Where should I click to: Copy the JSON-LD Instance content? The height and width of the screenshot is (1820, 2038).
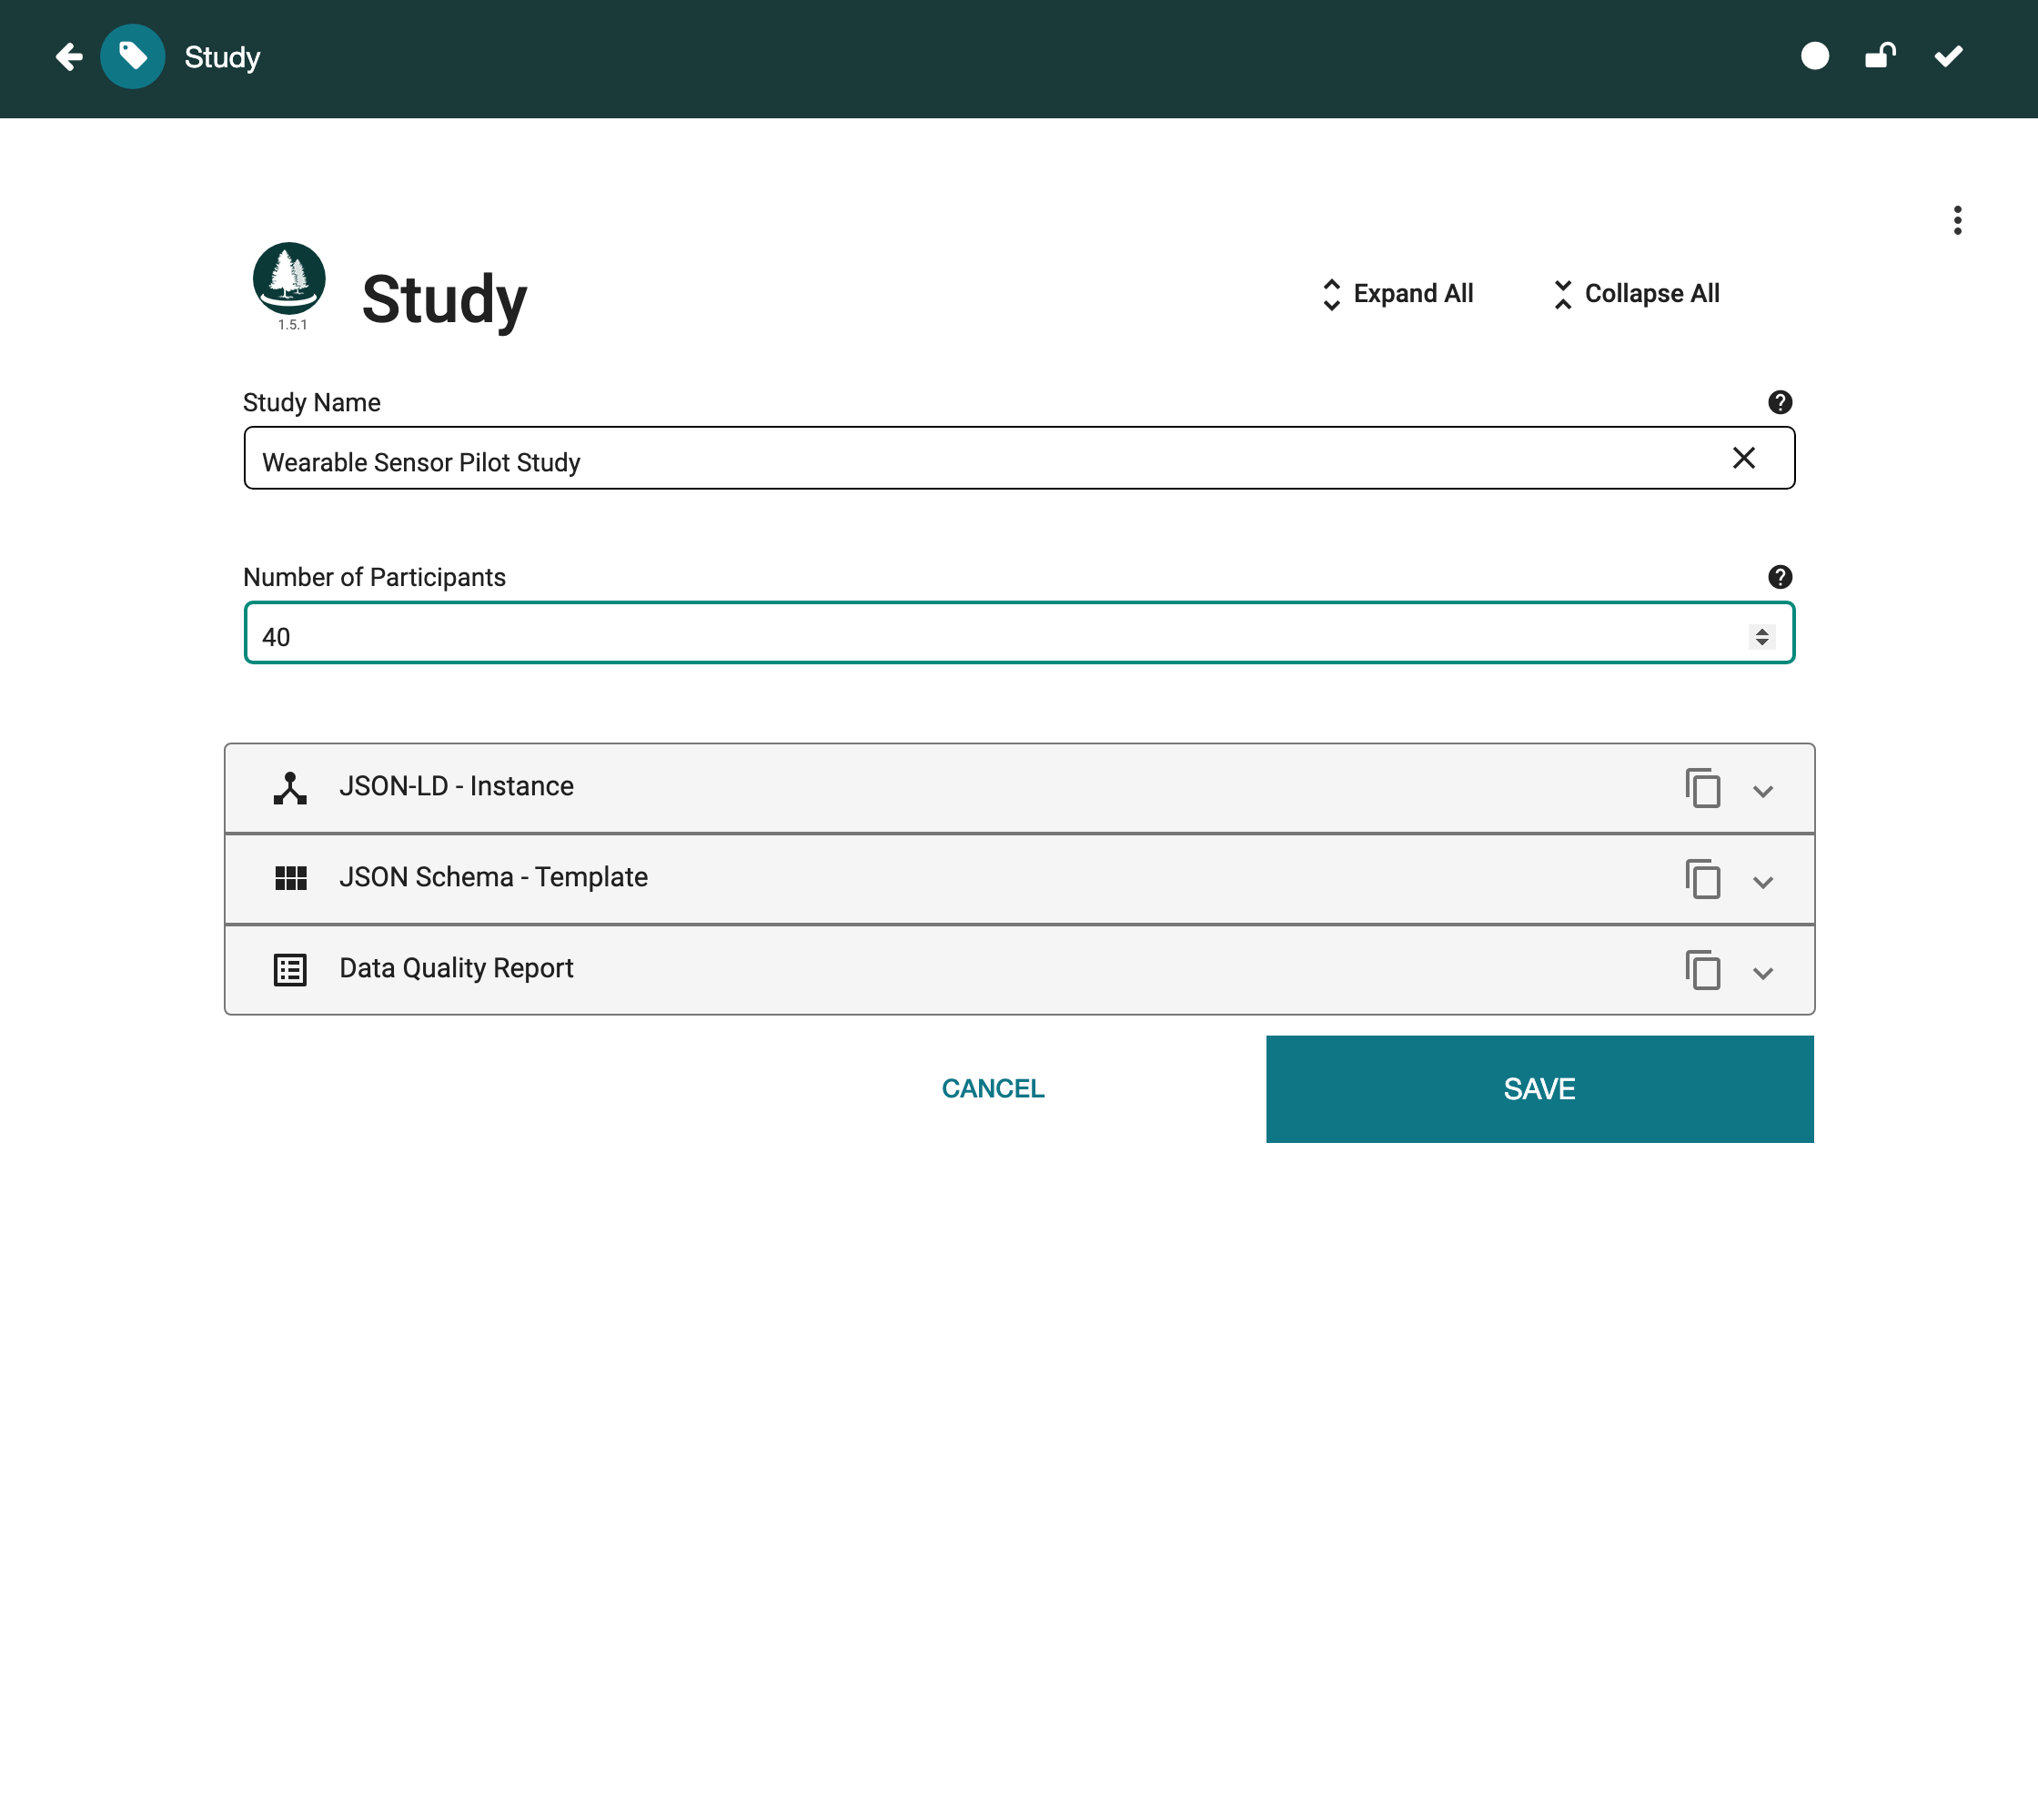pyautogui.click(x=1703, y=788)
